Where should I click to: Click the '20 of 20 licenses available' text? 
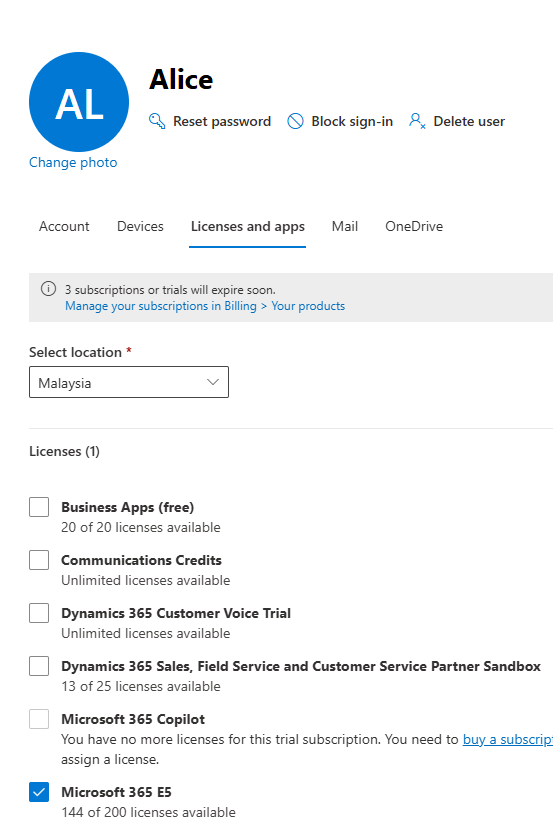(x=141, y=527)
